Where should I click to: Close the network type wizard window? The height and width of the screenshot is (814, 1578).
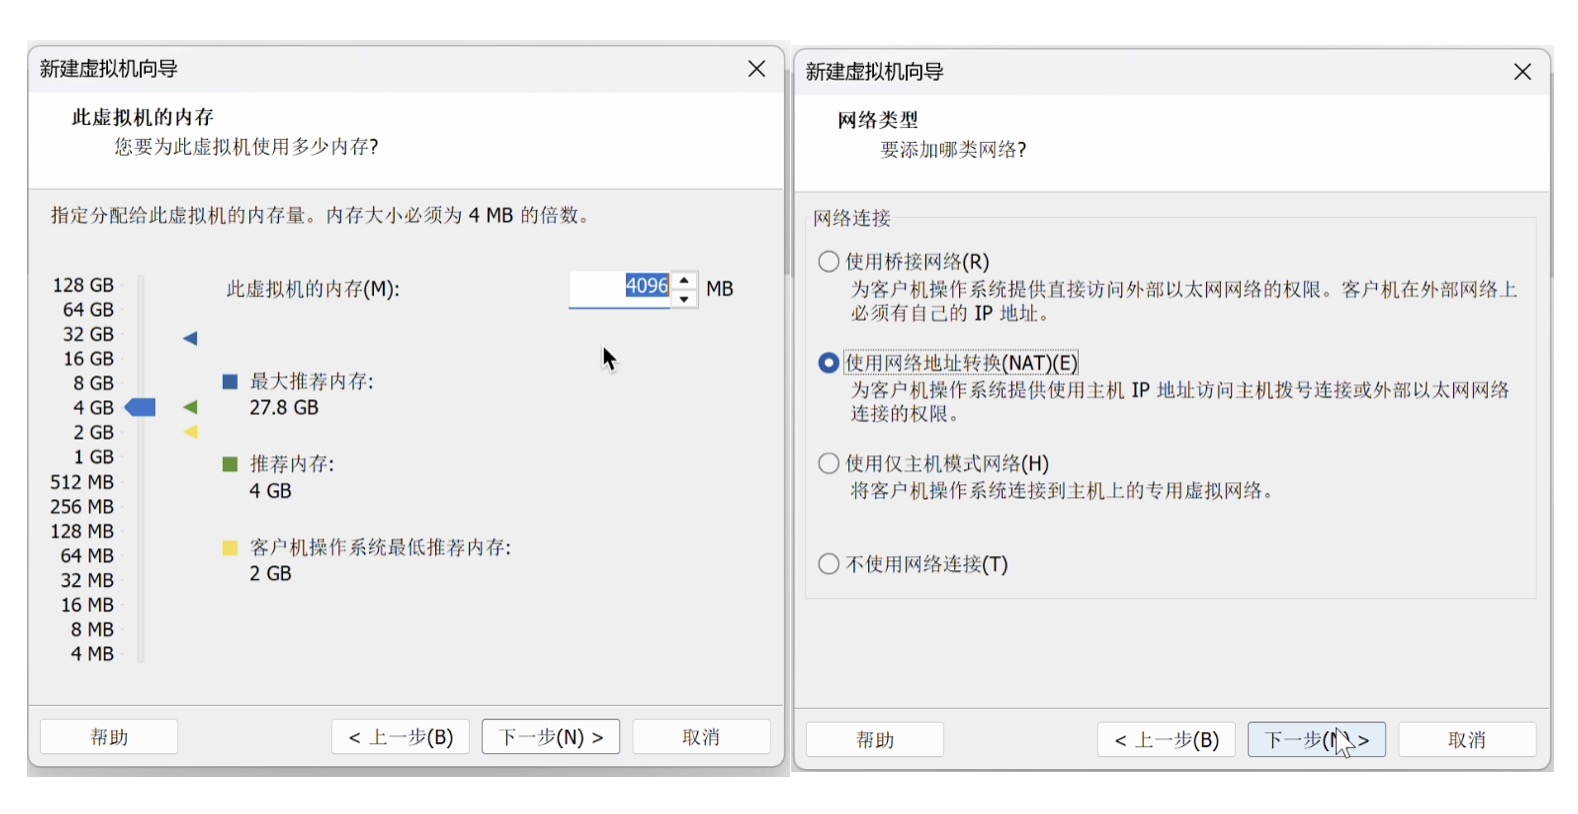1522,72
